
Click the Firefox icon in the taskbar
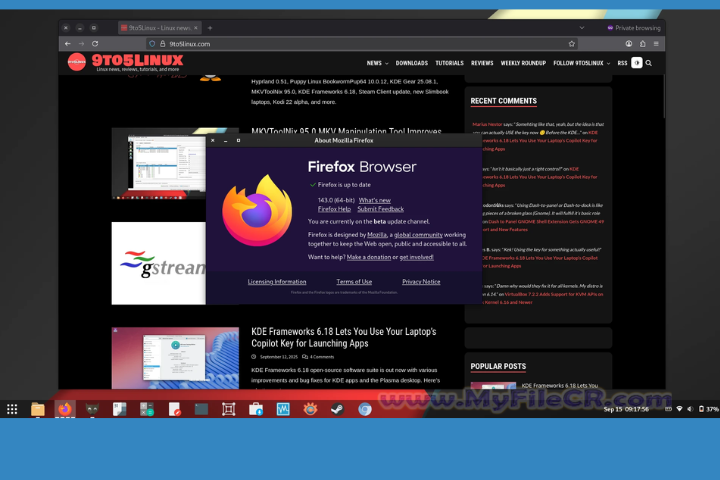[x=65, y=409]
